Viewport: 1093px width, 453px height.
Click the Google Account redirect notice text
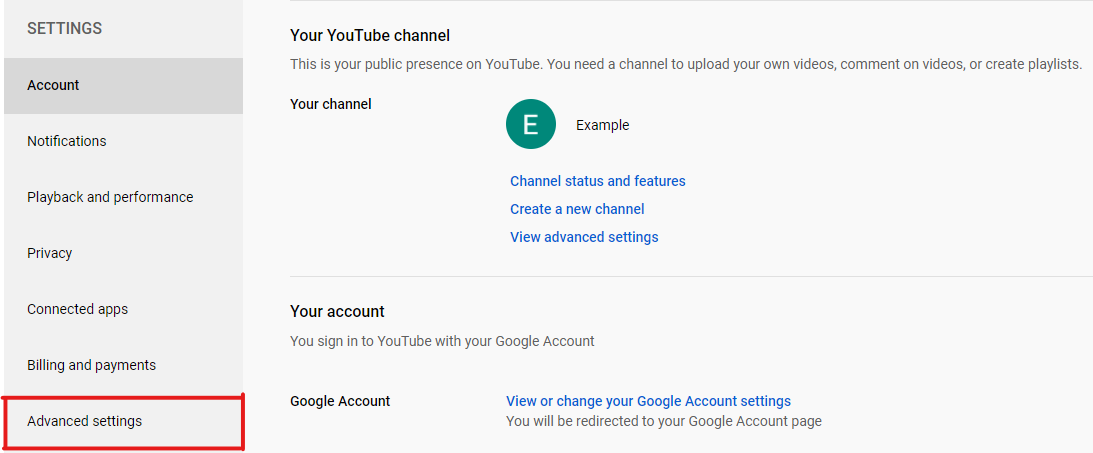point(663,421)
